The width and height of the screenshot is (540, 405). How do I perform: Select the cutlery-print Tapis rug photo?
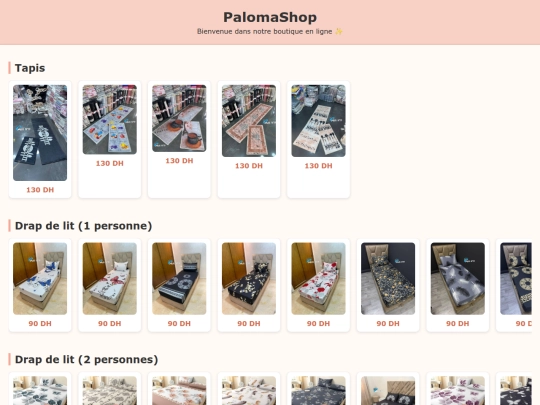[x=318, y=121]
